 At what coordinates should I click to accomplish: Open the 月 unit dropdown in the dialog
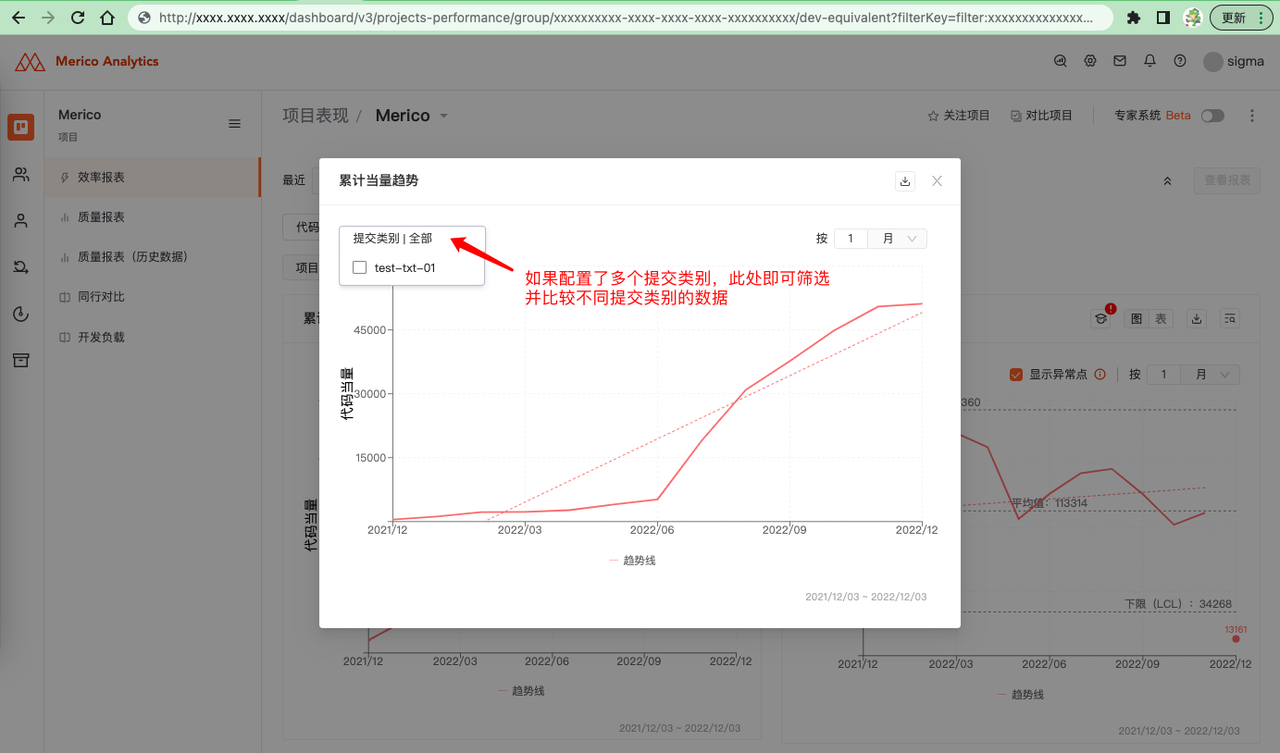pos(898,239)
